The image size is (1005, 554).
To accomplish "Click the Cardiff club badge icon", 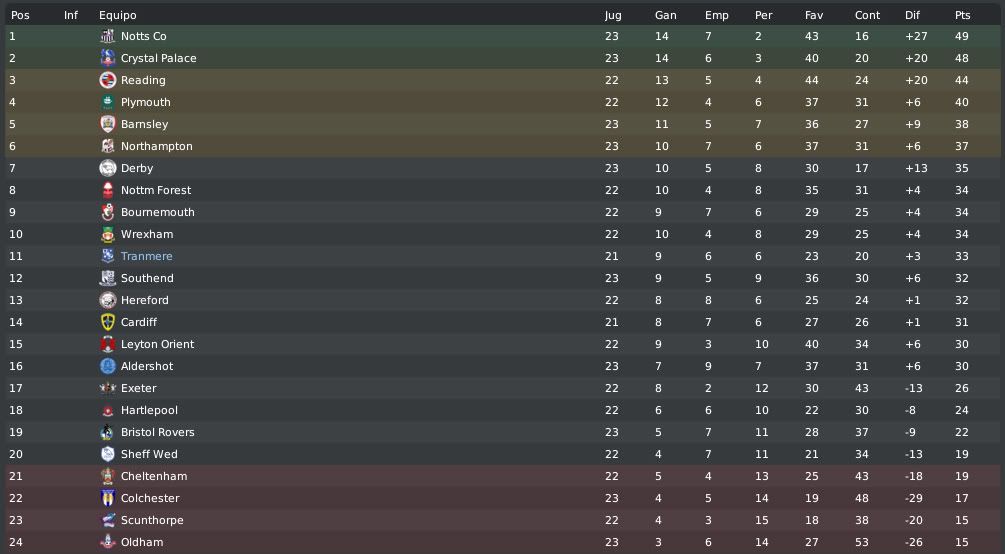I will point(108,322).
